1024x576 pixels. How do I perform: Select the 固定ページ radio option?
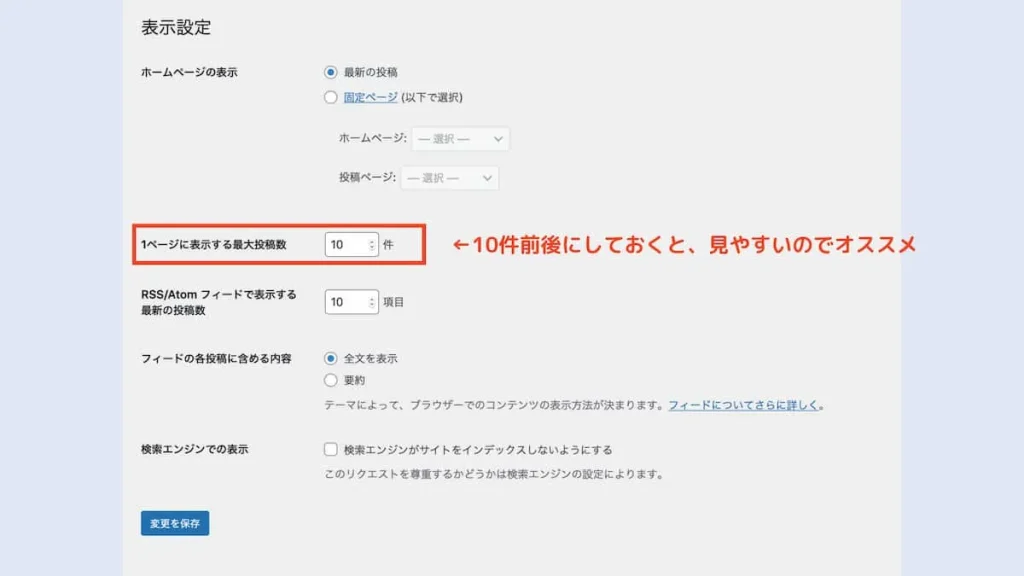click(x=330, y=97)
